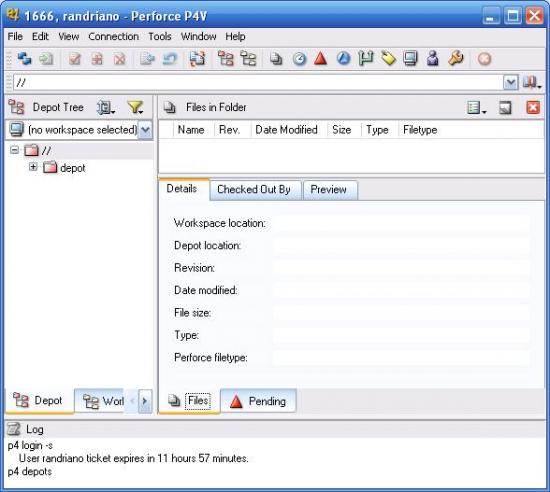
Task: Click the Submit changelist toolbar icon
Action: pos(147,59)
